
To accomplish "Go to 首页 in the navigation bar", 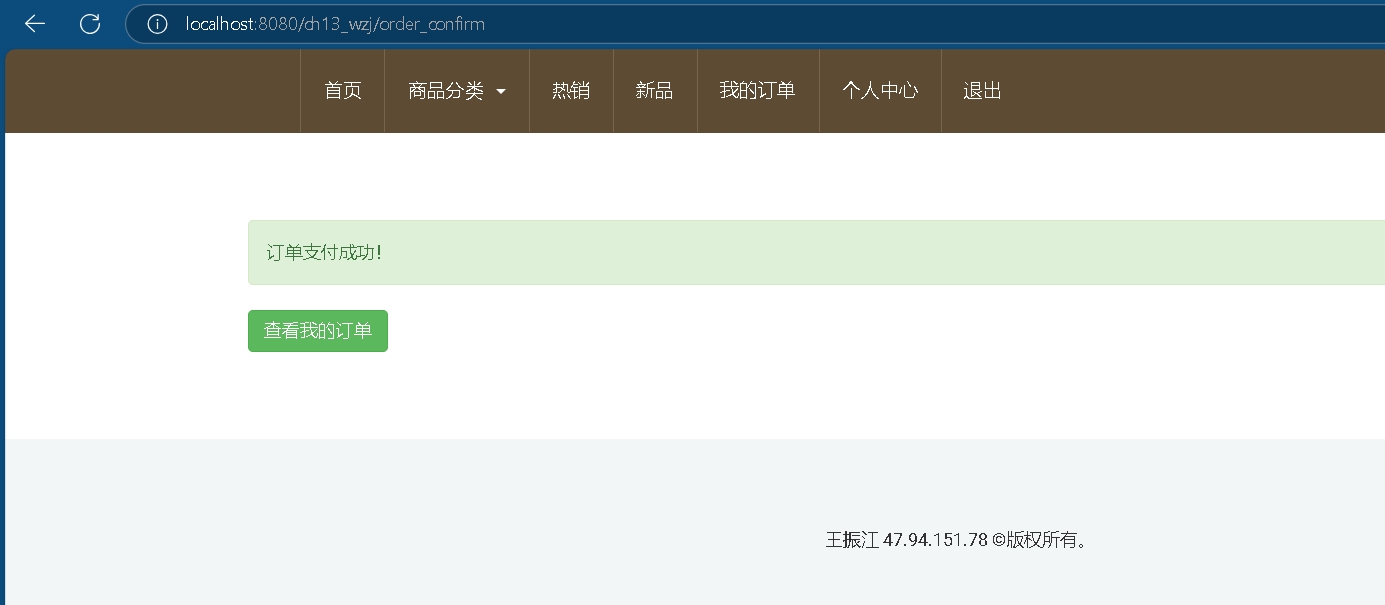I will [343, 91].
